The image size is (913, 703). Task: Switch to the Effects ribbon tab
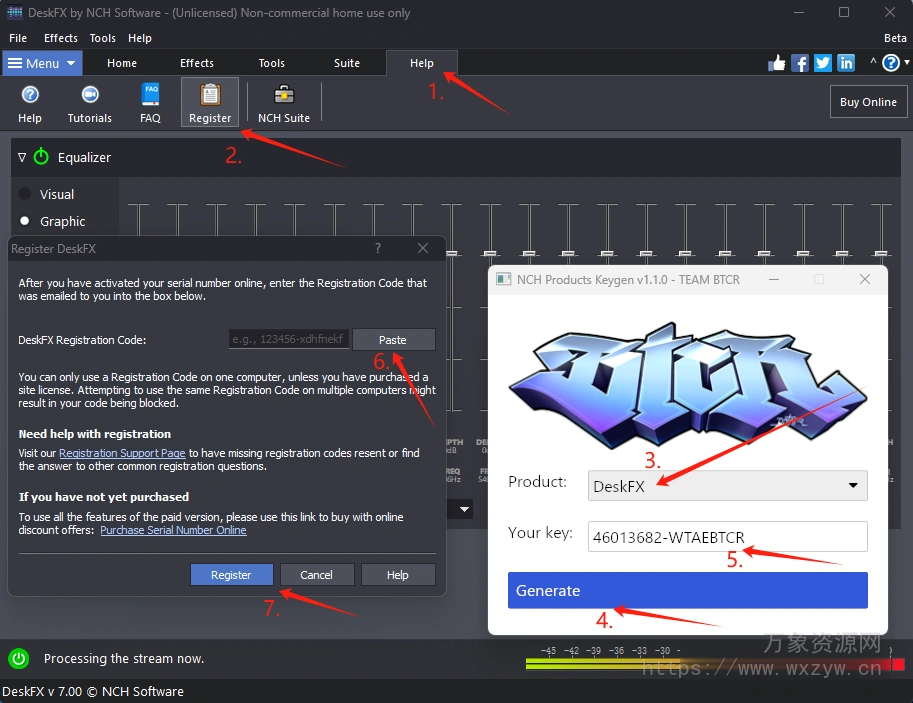[x=197, y=63]
